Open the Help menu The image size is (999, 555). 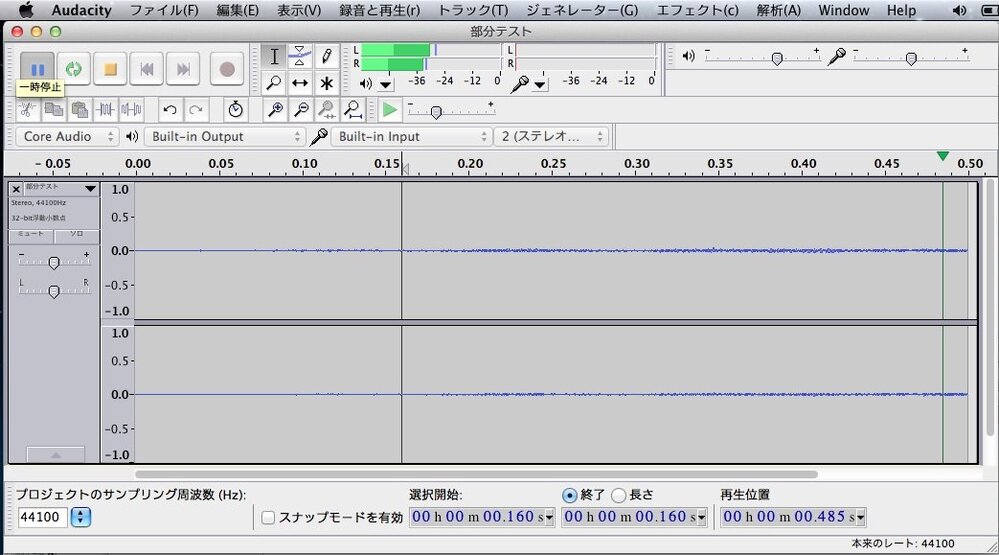click(x=902, y=10)
